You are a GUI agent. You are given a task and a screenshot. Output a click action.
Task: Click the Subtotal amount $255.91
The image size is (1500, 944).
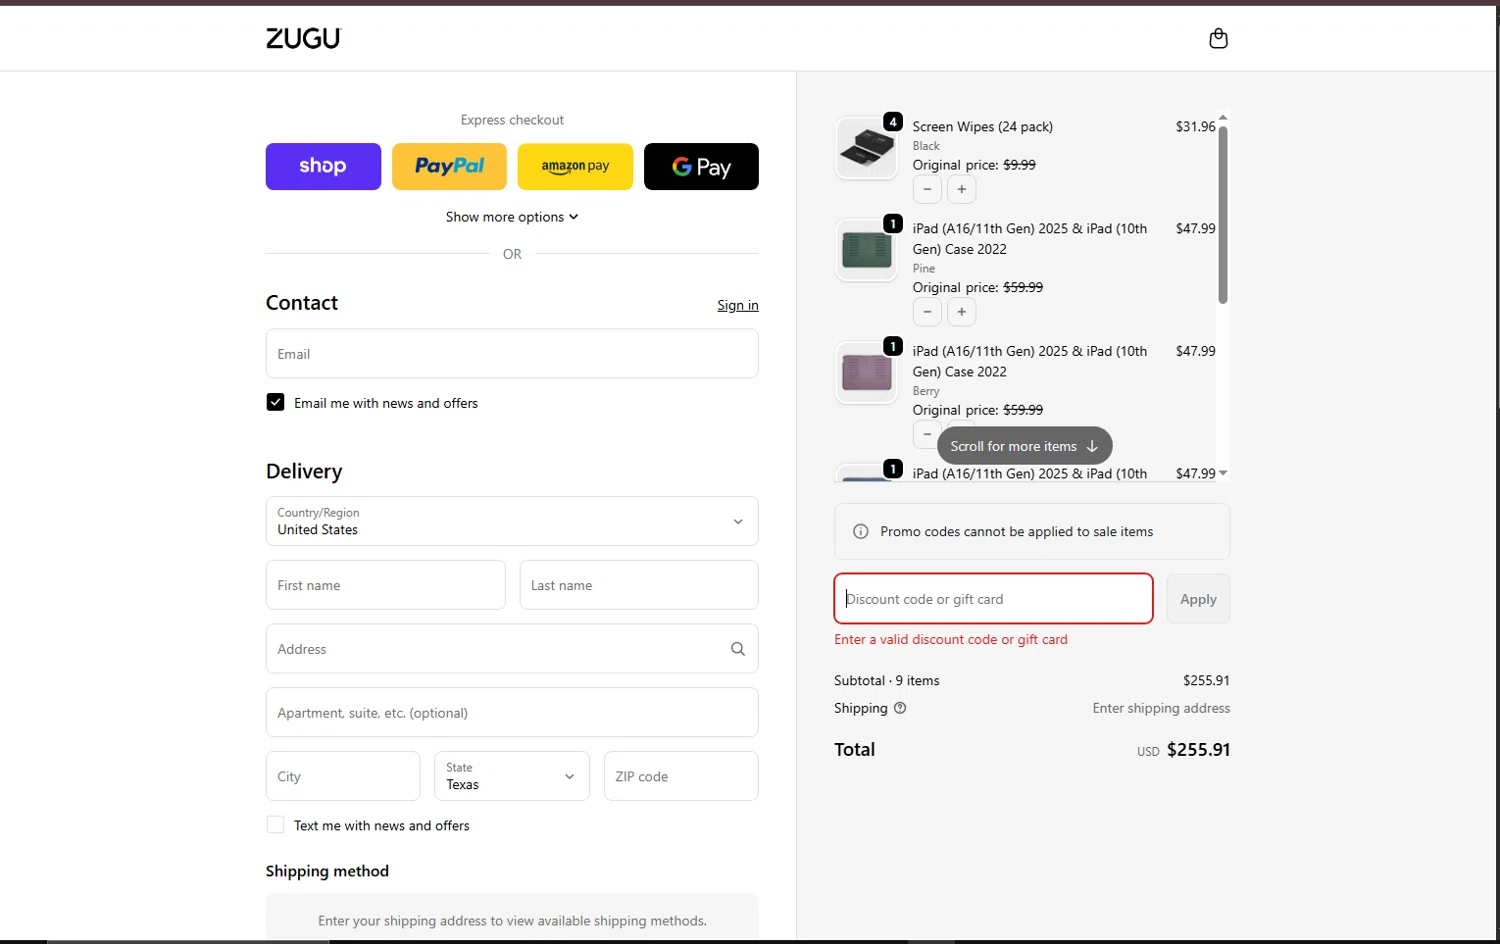click(1206, 680)
